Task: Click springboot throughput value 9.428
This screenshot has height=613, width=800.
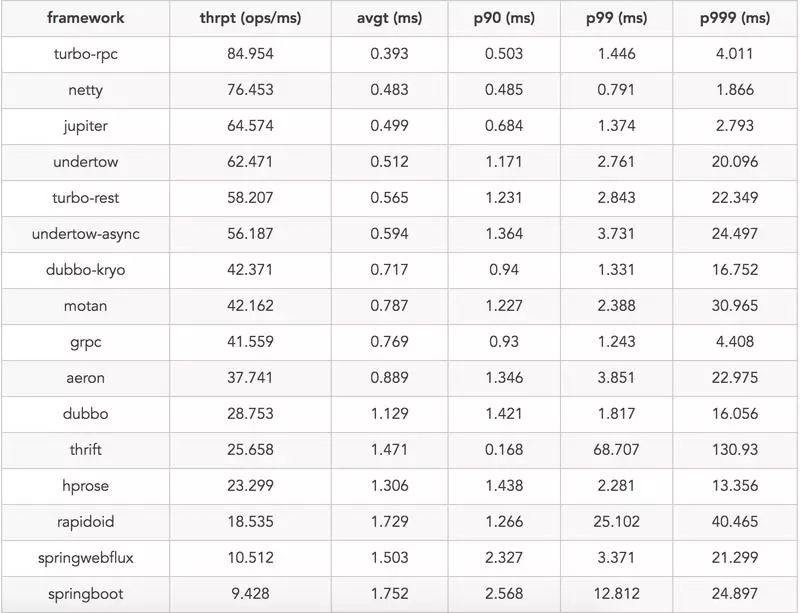Action: [251, 594]
